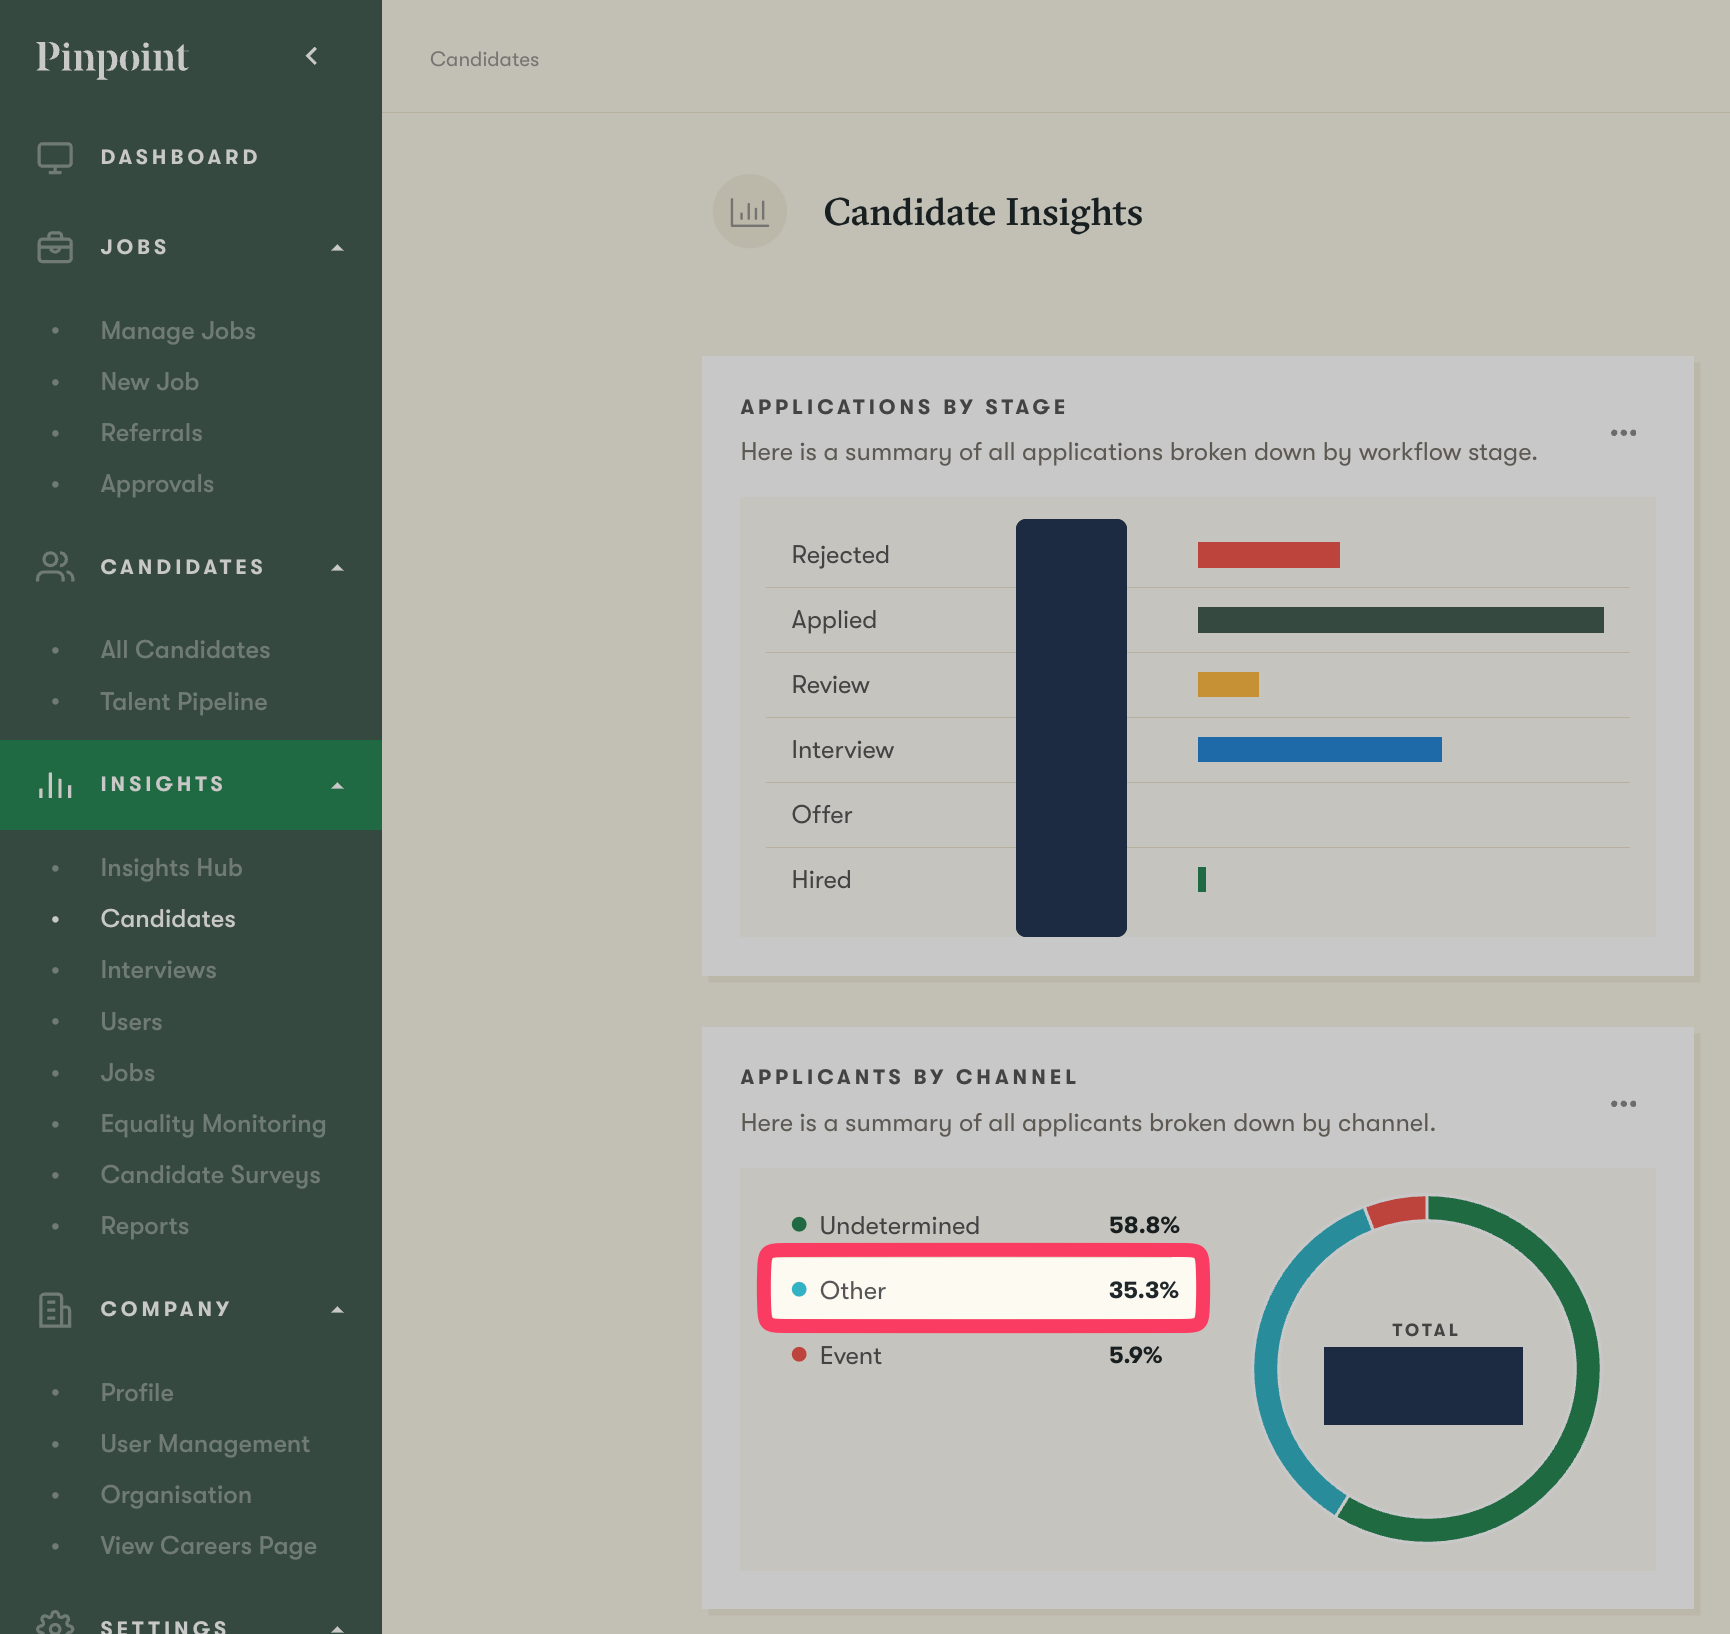Open Applications by Stage options menu
1730x1634 pixels.
click(1623, 433)
